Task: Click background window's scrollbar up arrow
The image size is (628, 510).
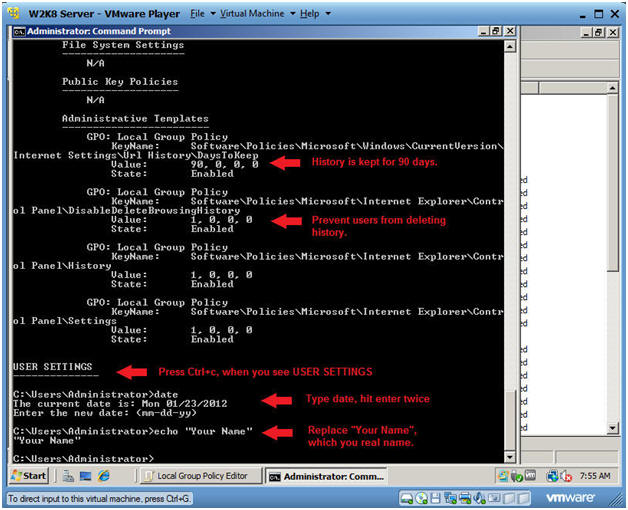Action: point(612,88)
